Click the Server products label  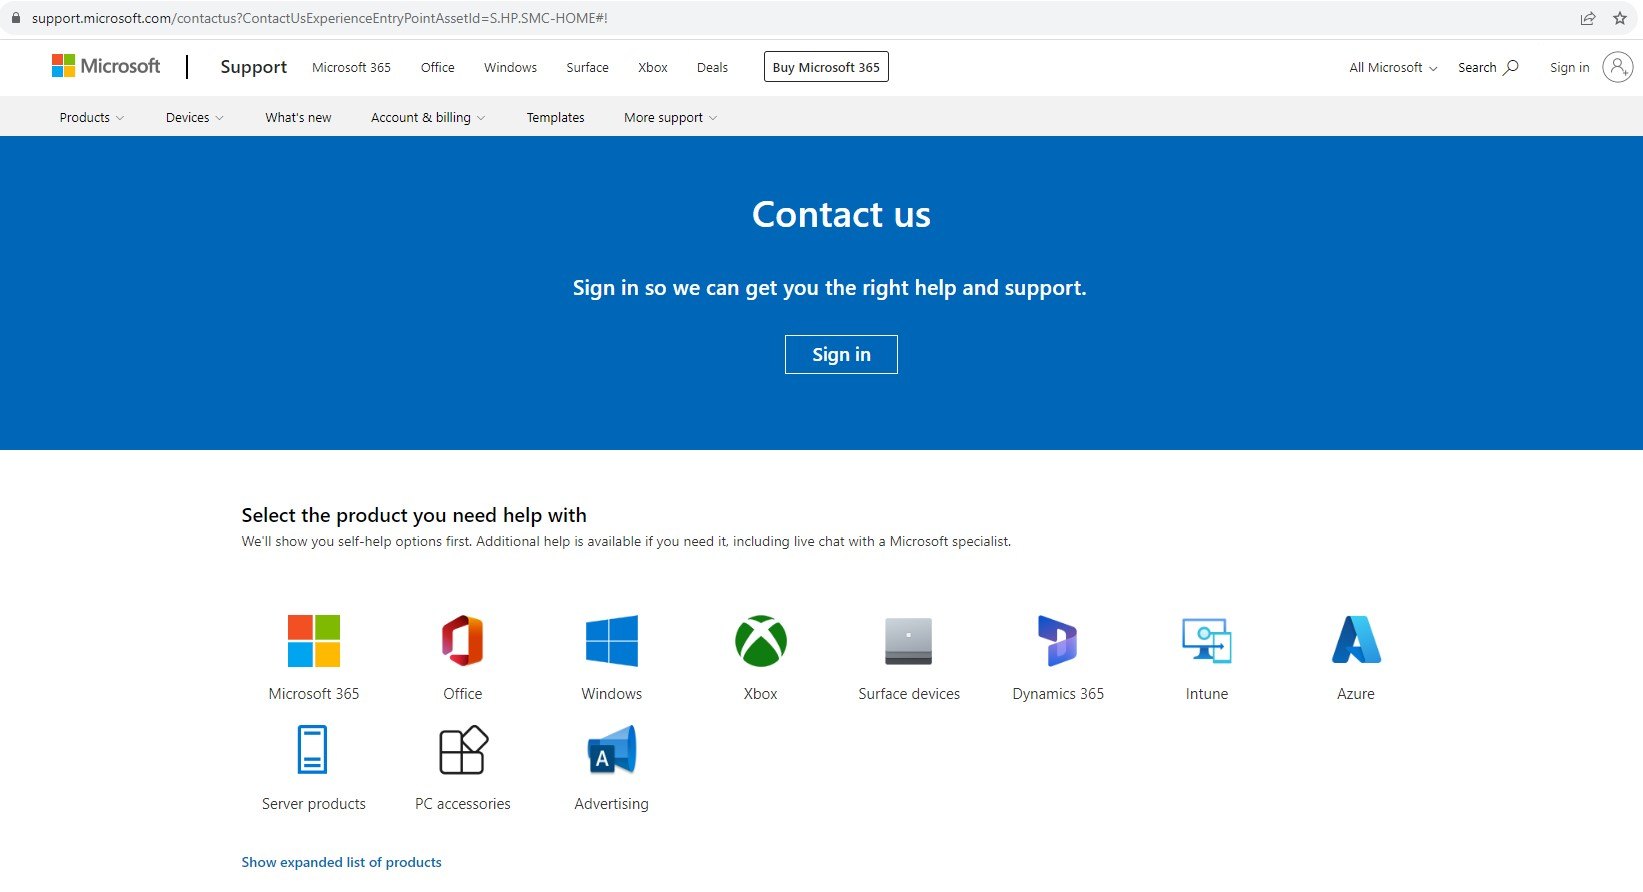(x=314, y=804)
